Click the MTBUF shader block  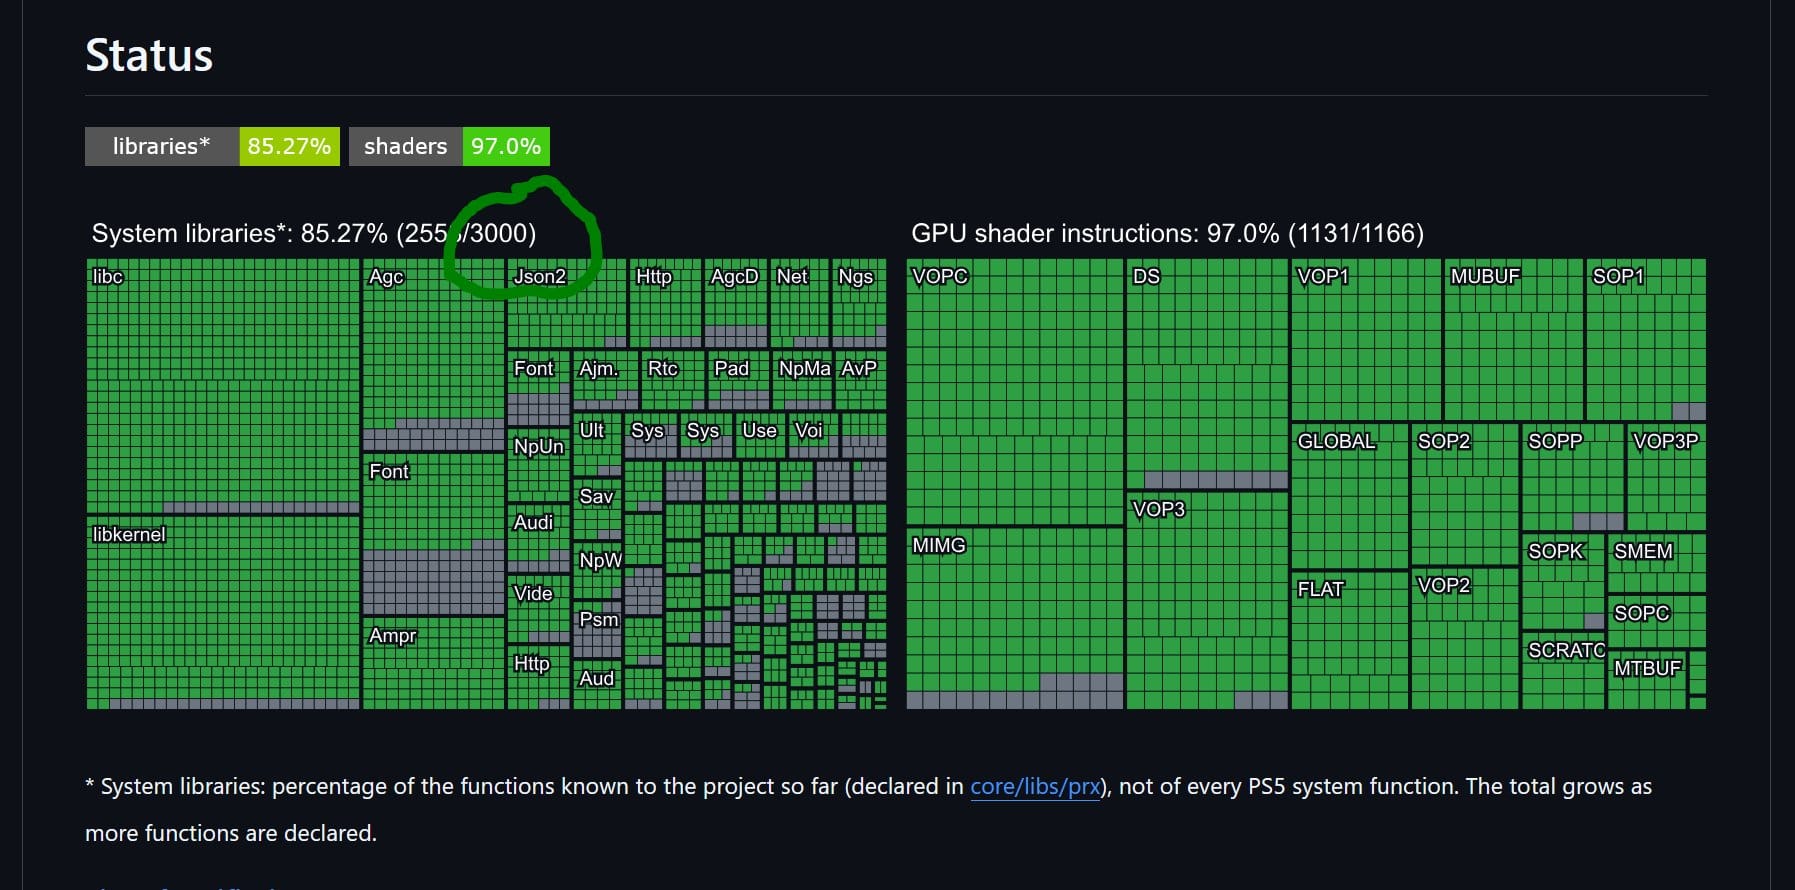click(1647, 680)
